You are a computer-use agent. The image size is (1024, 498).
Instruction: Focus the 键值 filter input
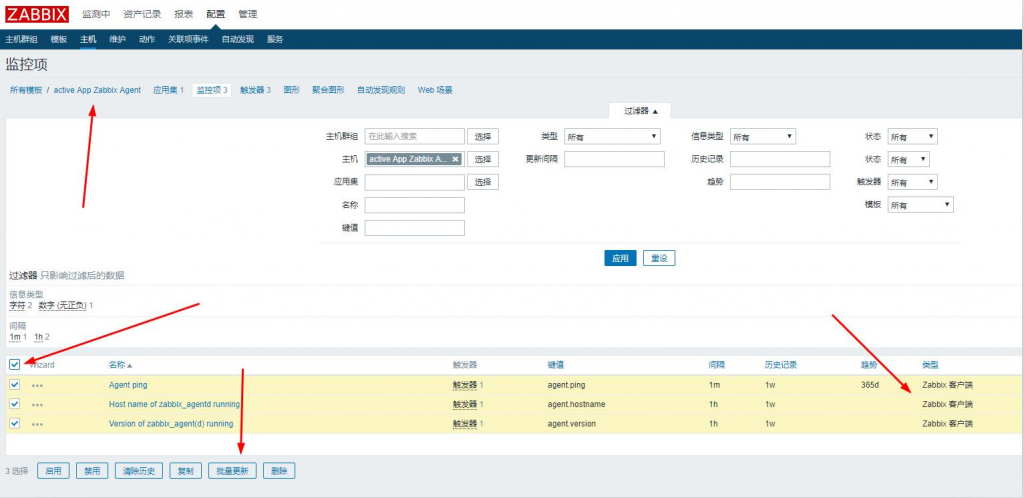415,228
